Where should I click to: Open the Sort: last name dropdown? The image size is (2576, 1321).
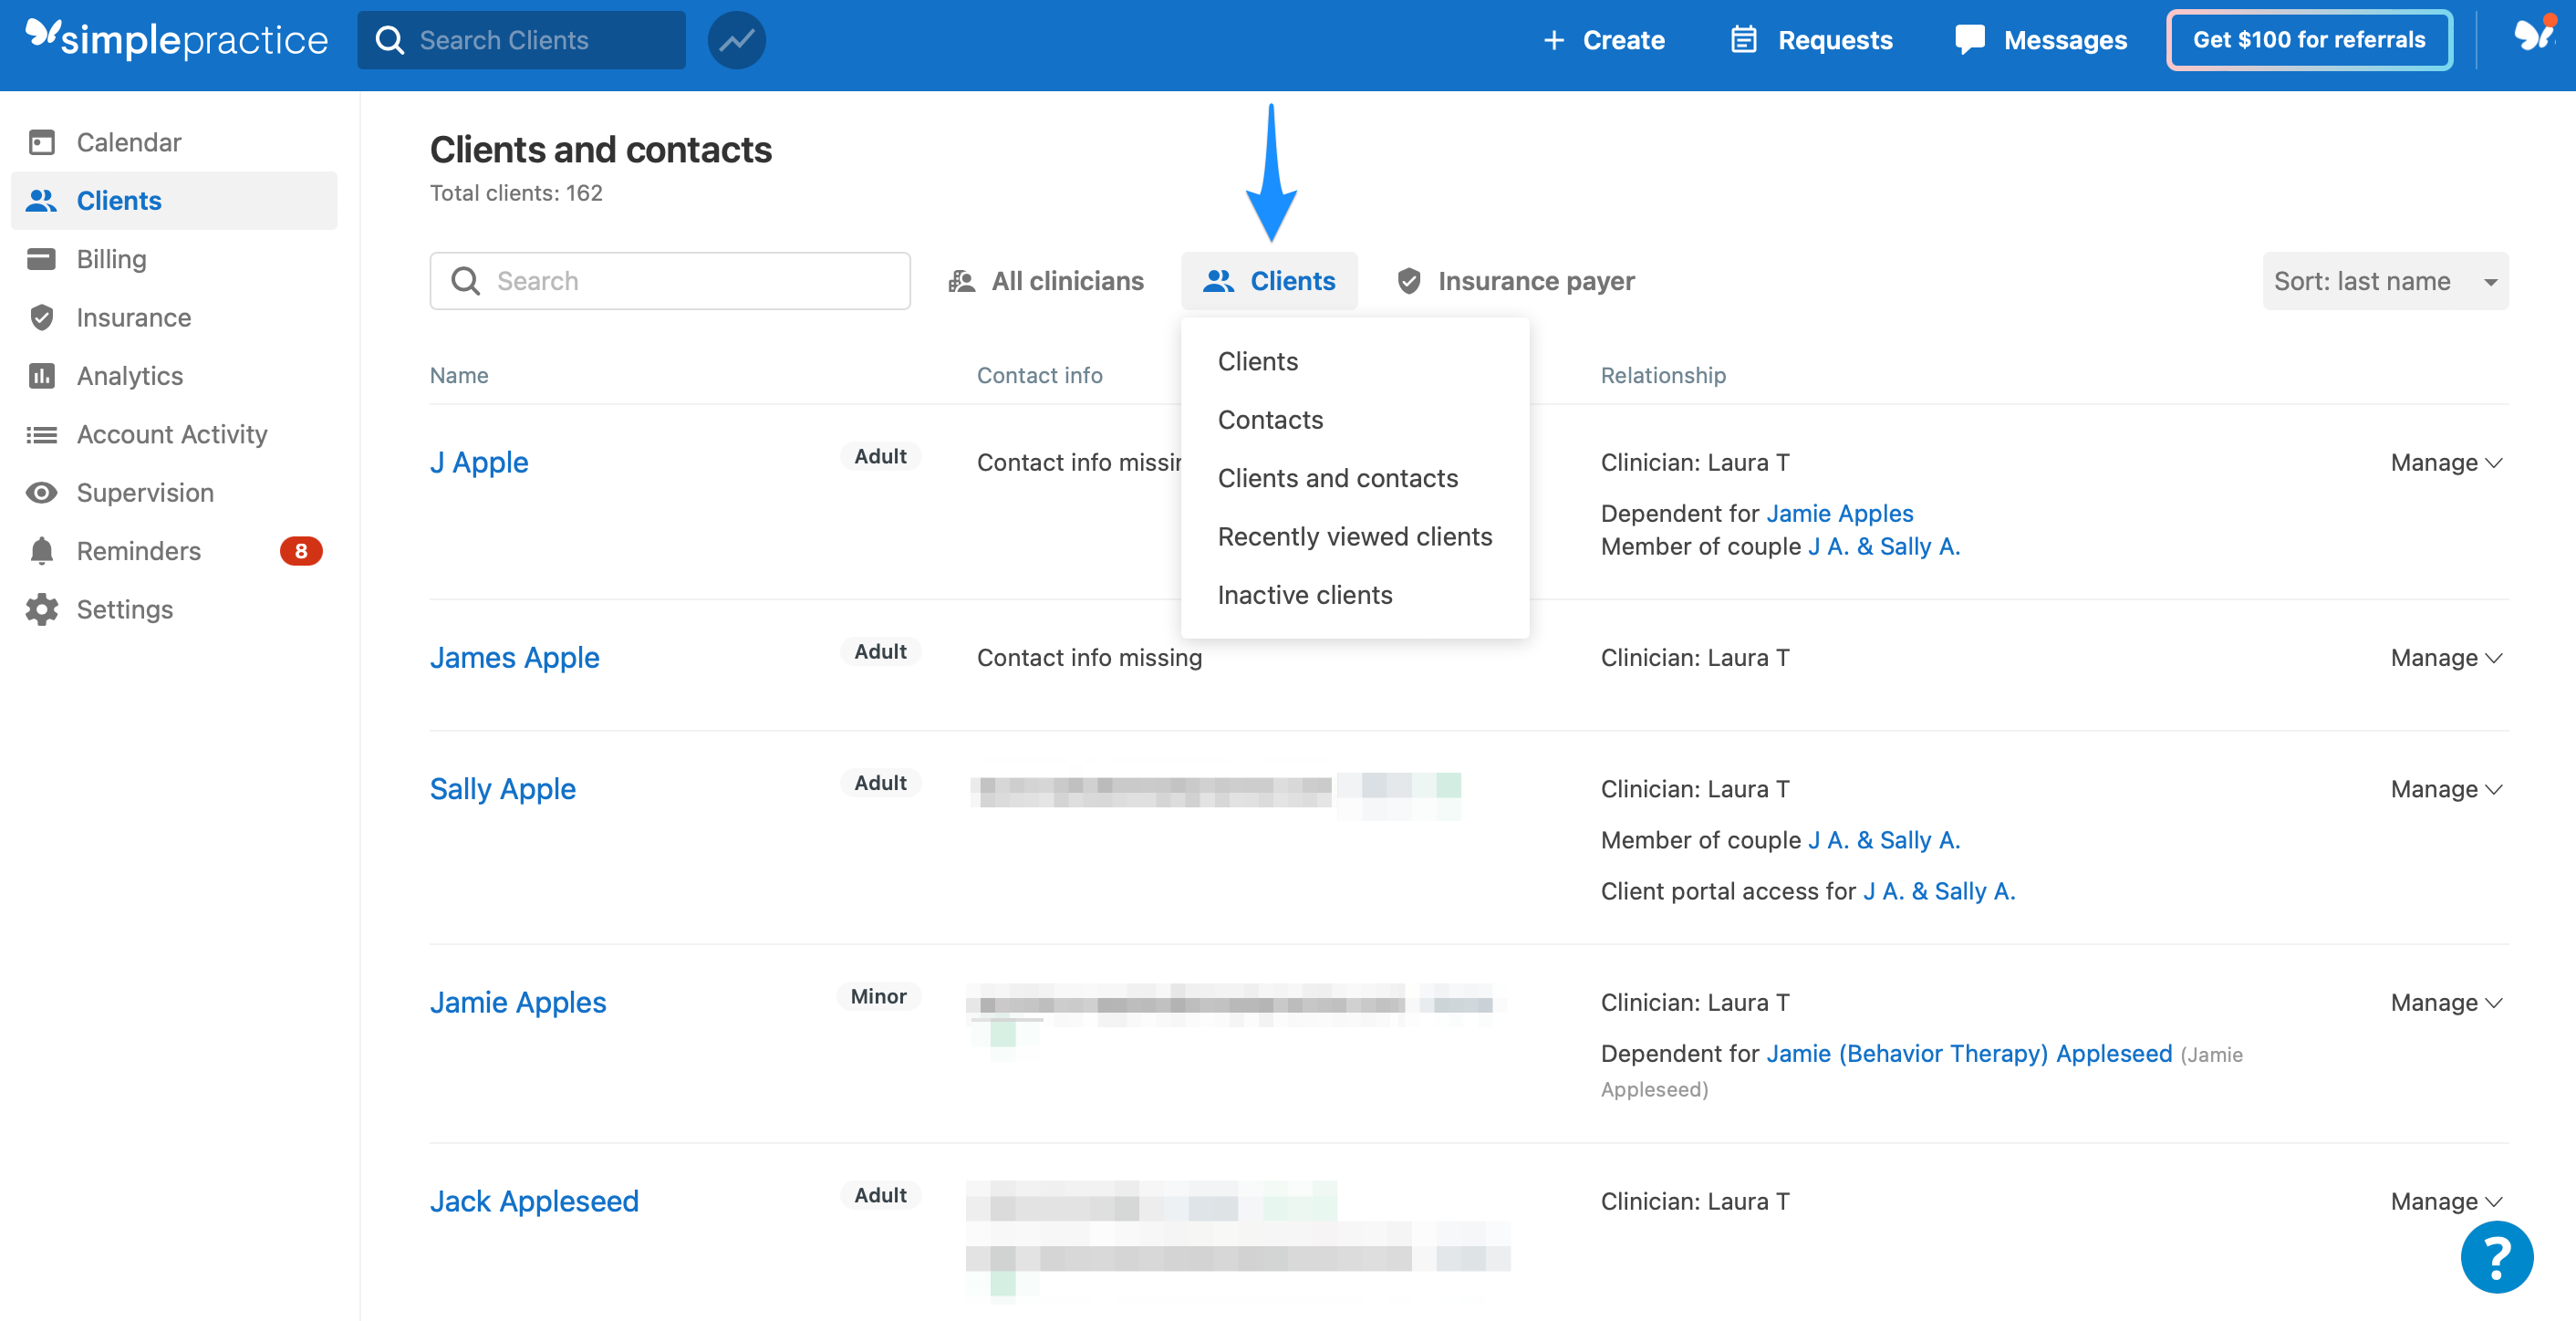[x=2385, y=281]
